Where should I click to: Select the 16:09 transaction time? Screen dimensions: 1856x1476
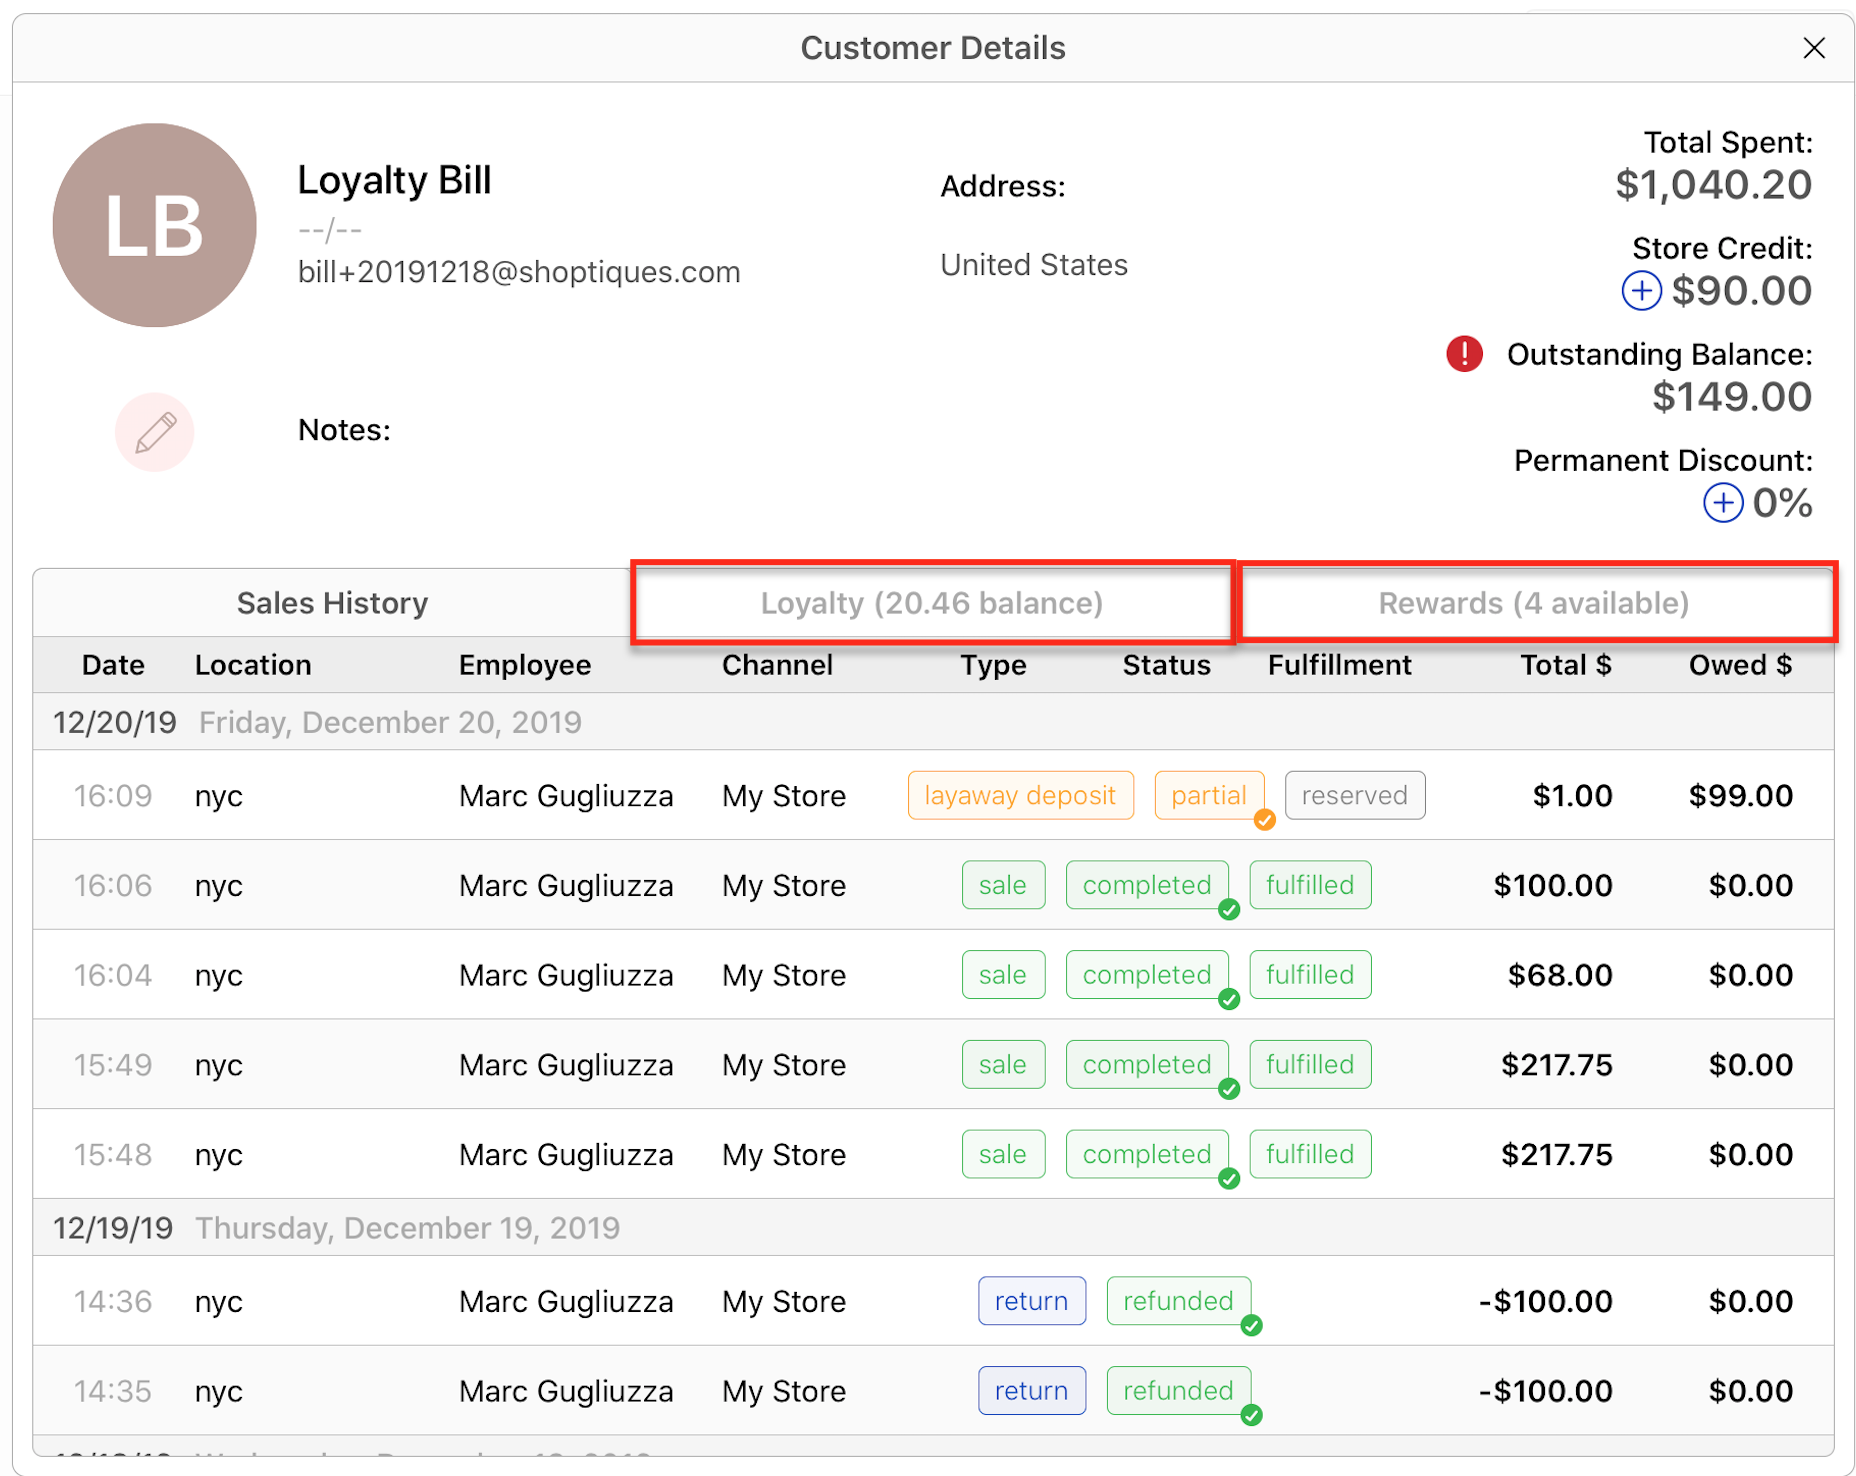coord(113,796)
